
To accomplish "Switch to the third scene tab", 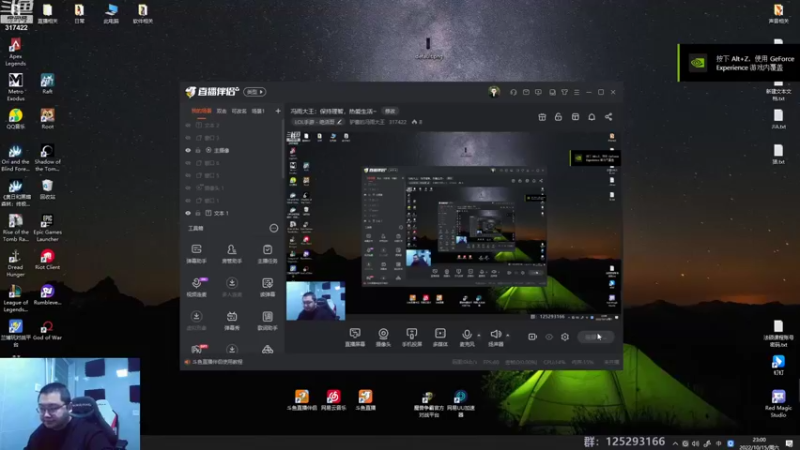I will point(239,111).
